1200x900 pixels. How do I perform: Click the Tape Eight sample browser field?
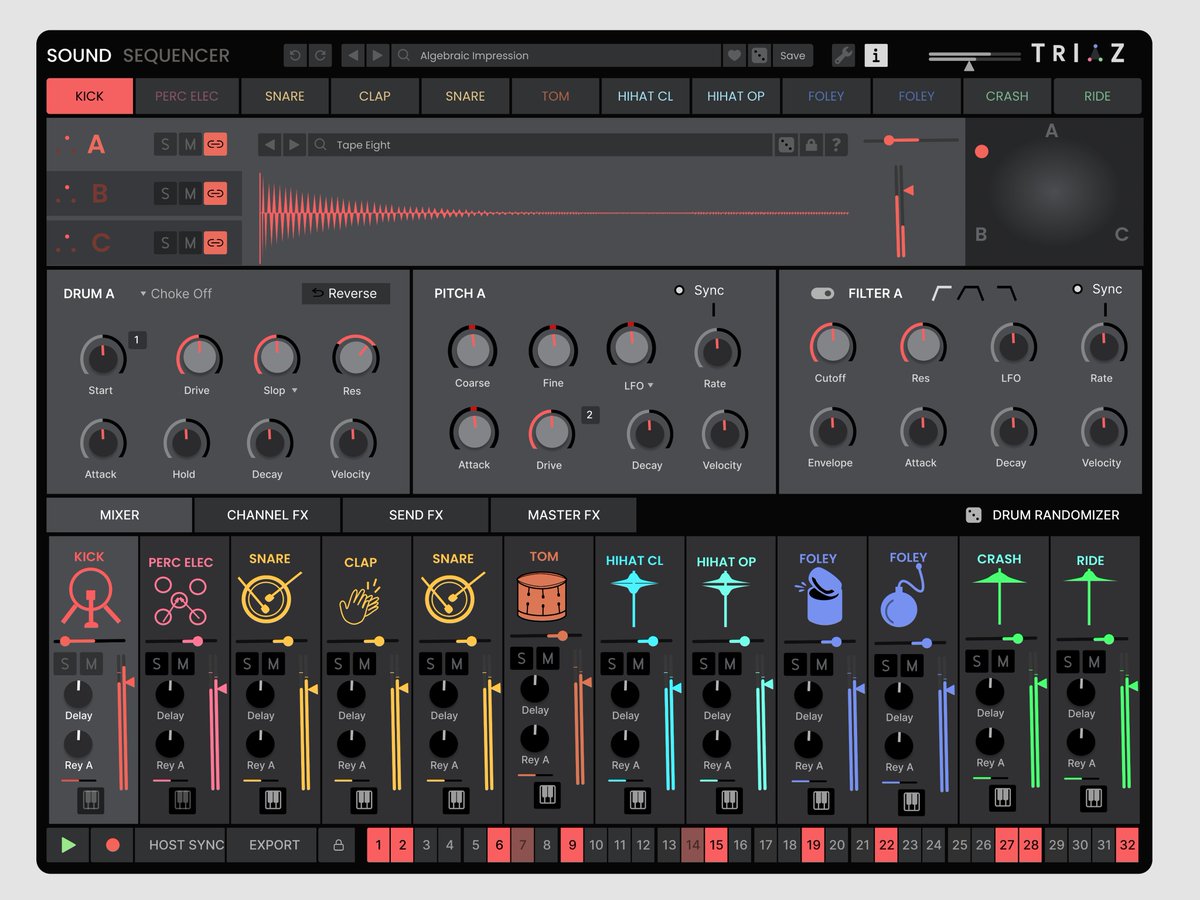[x=540, y=145]
